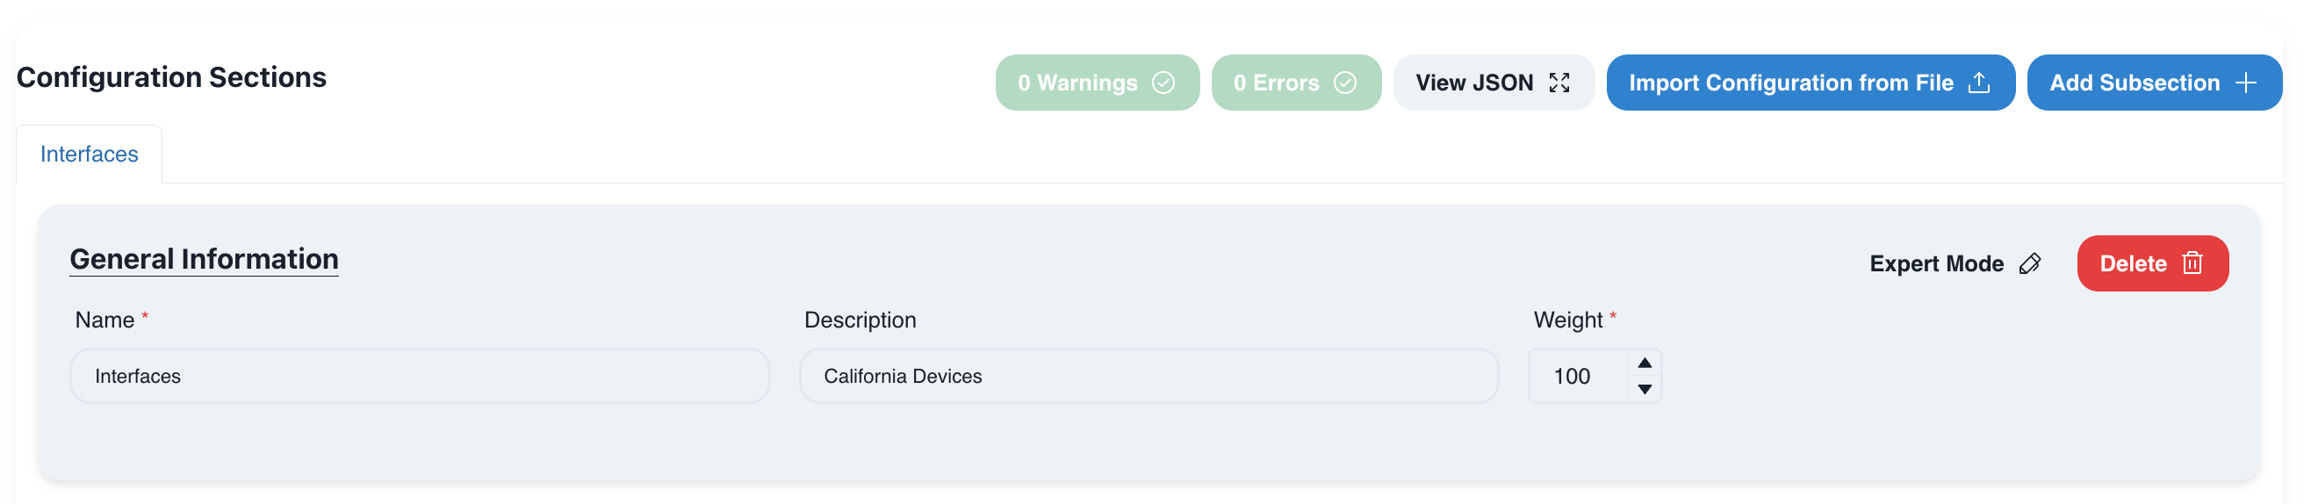
Task: Click the checkmark icon in Errors badge
Action: tap(1345, 83)
